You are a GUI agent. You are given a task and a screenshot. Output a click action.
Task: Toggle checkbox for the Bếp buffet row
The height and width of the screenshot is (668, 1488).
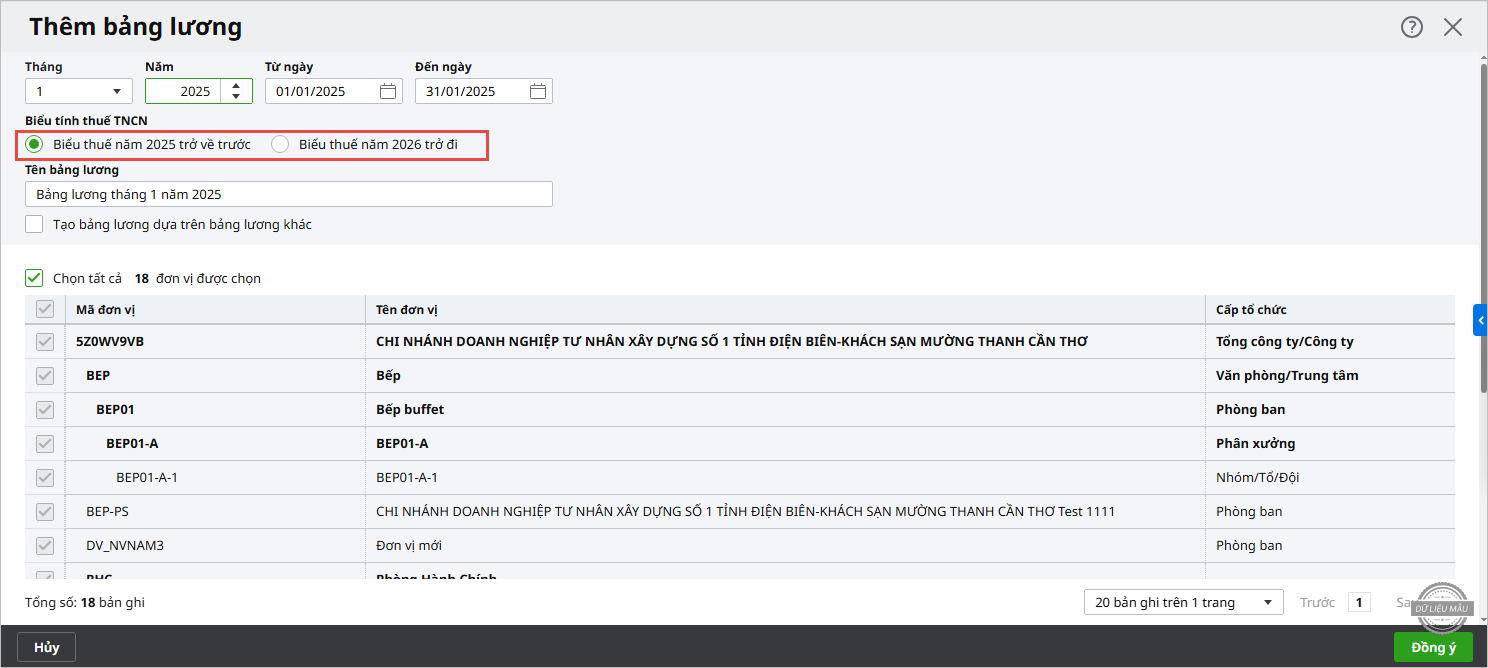coord(45,409)
